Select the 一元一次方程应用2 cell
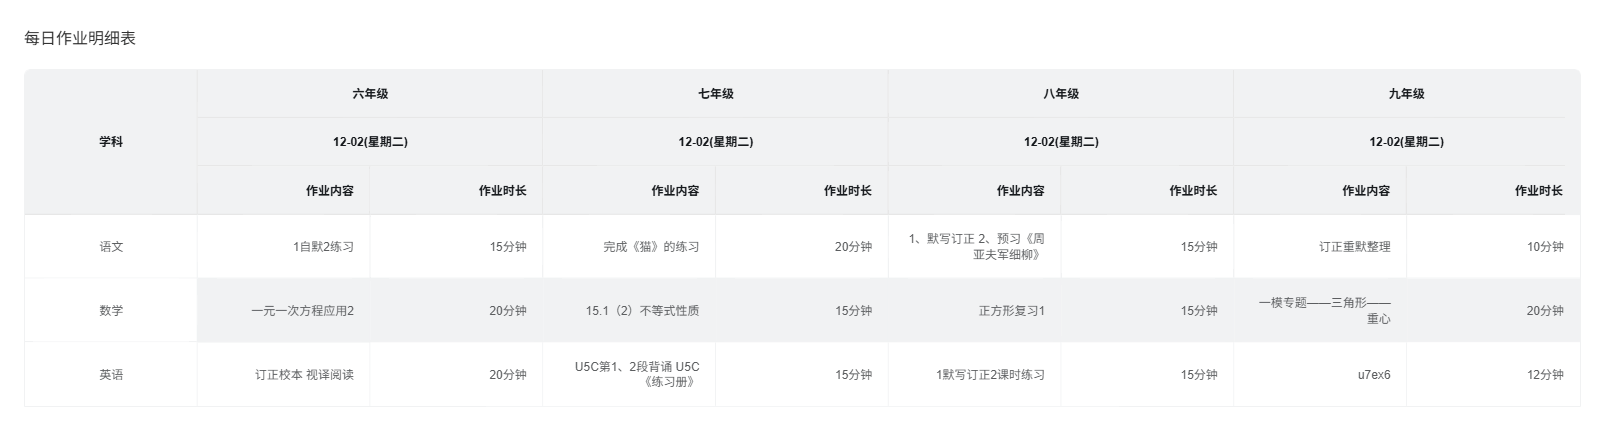Screen dimensions: 1605x432 click(302, 311)
